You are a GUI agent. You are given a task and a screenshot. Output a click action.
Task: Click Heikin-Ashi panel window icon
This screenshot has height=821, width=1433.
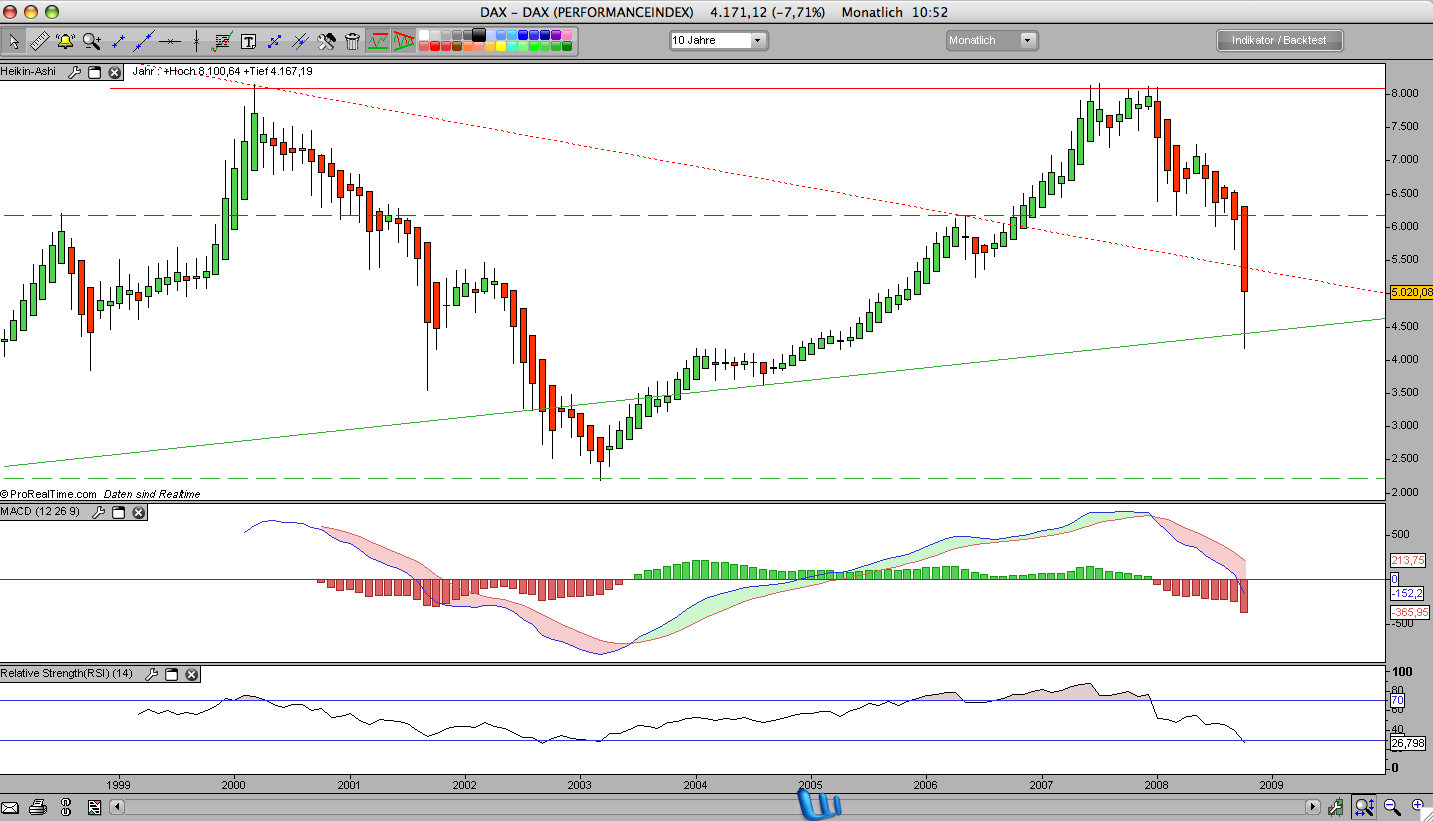pyautogui.click(x=95, y=72)
